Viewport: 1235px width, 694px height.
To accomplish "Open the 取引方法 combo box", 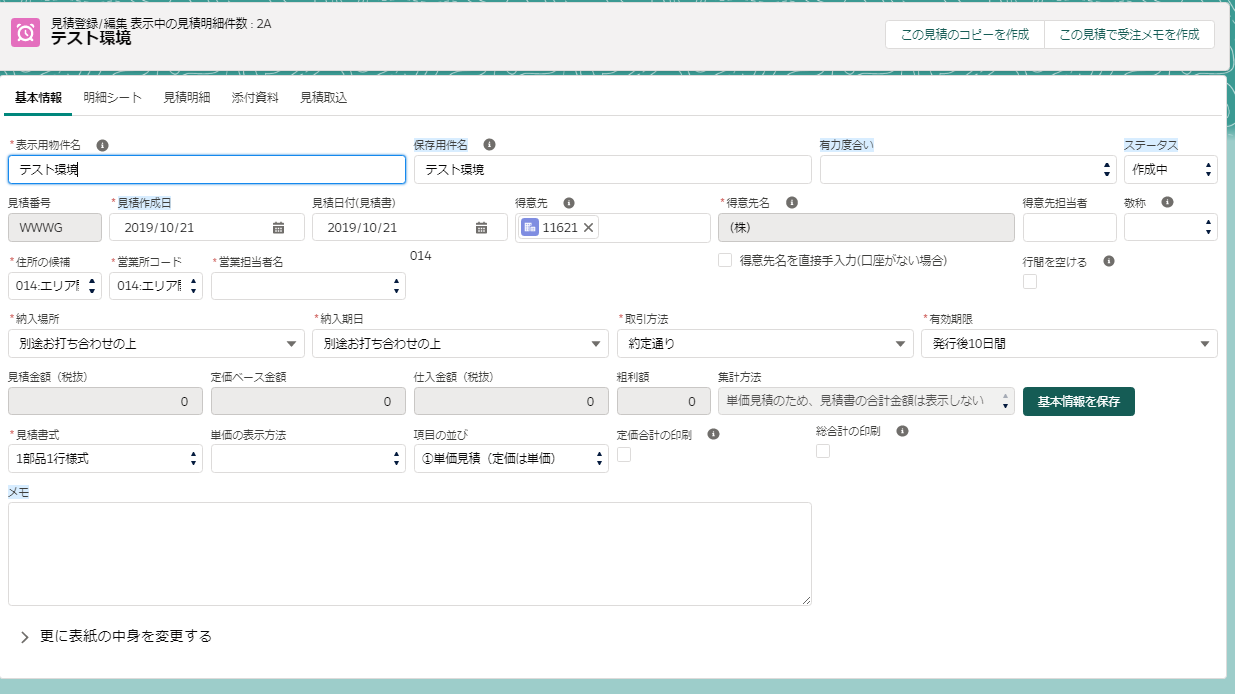I will pos(765,344).
